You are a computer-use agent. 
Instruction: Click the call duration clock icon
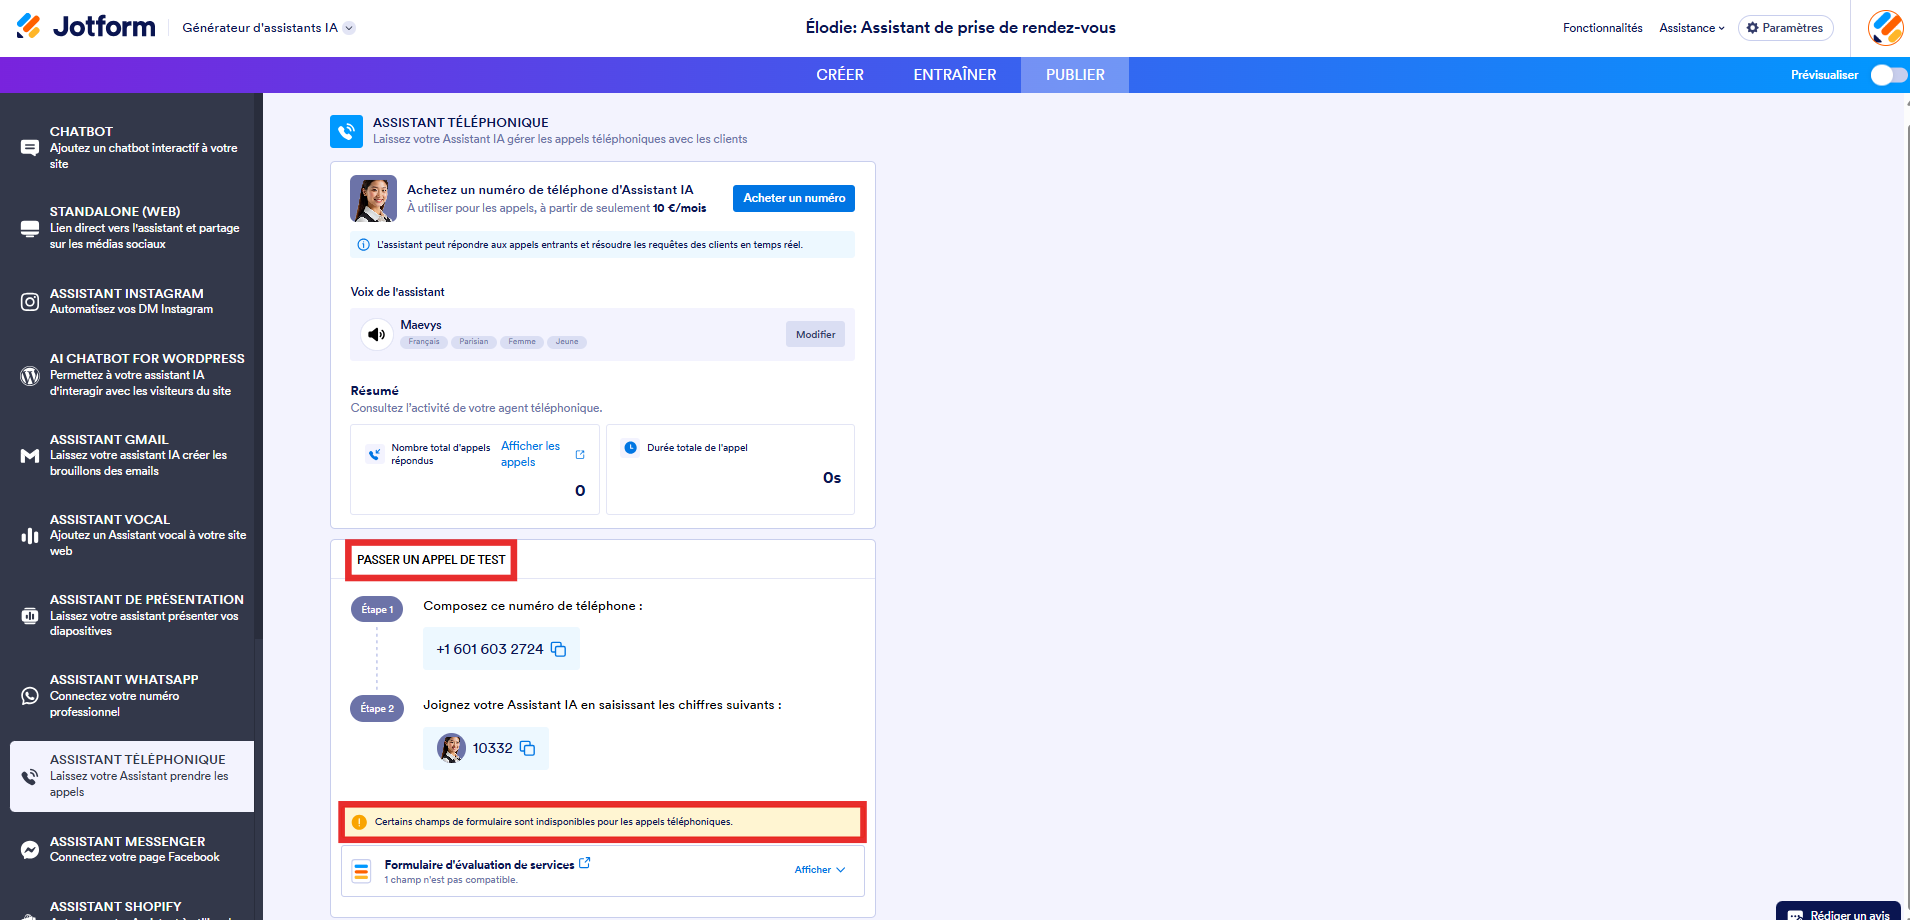(x=631, y=448)
